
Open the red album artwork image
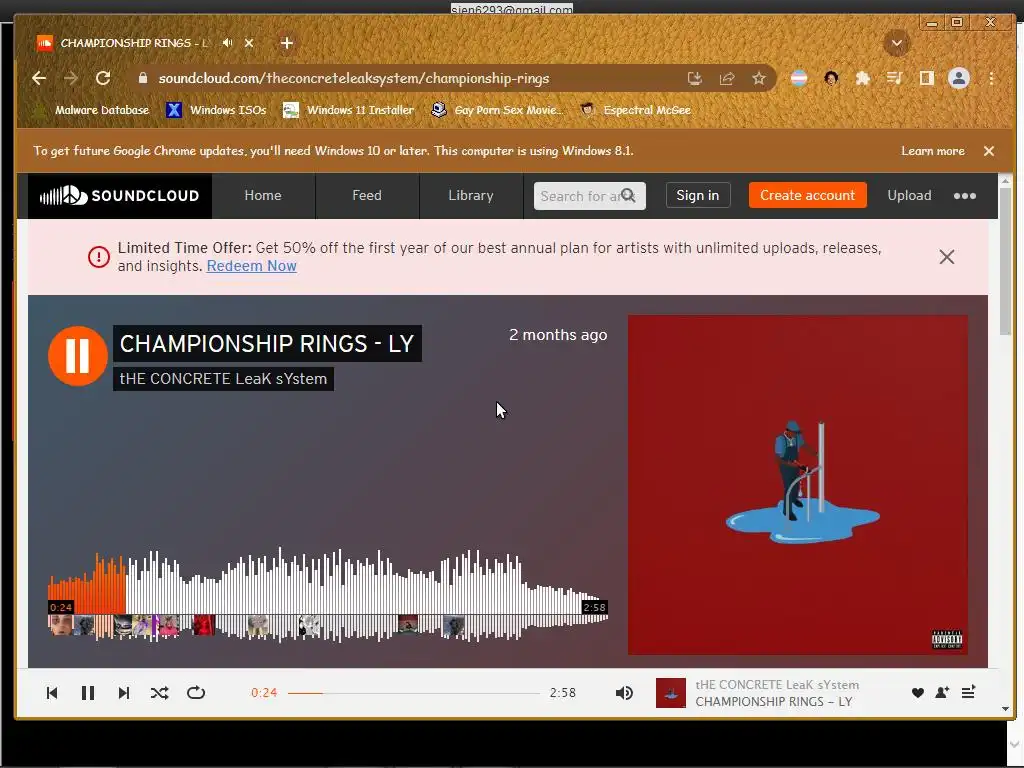pos(798,485)
